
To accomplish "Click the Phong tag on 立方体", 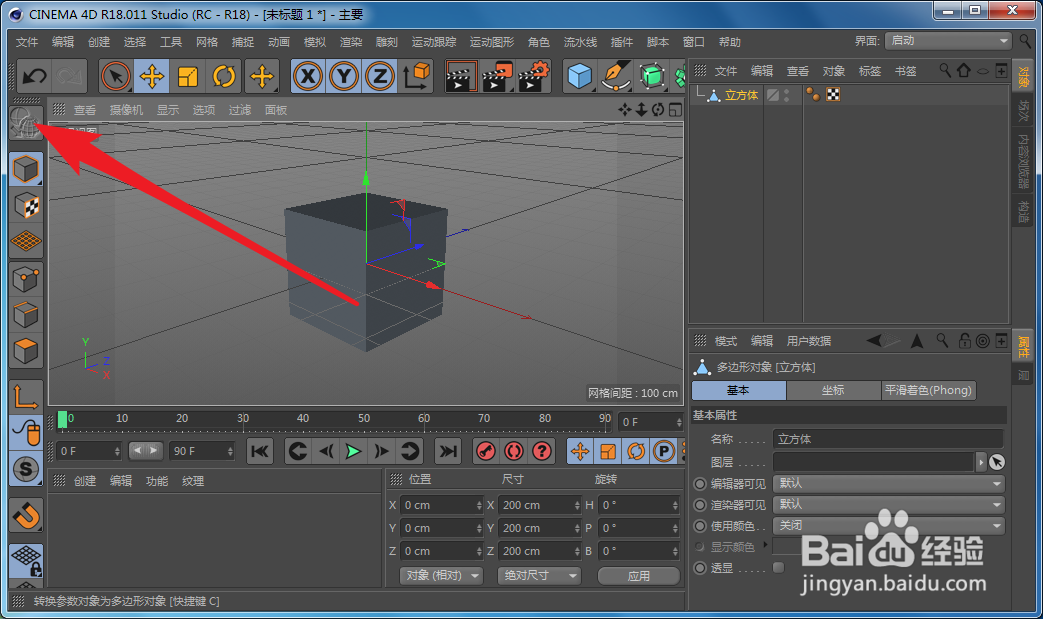I will pyautogui.click(x=813, y=95).
